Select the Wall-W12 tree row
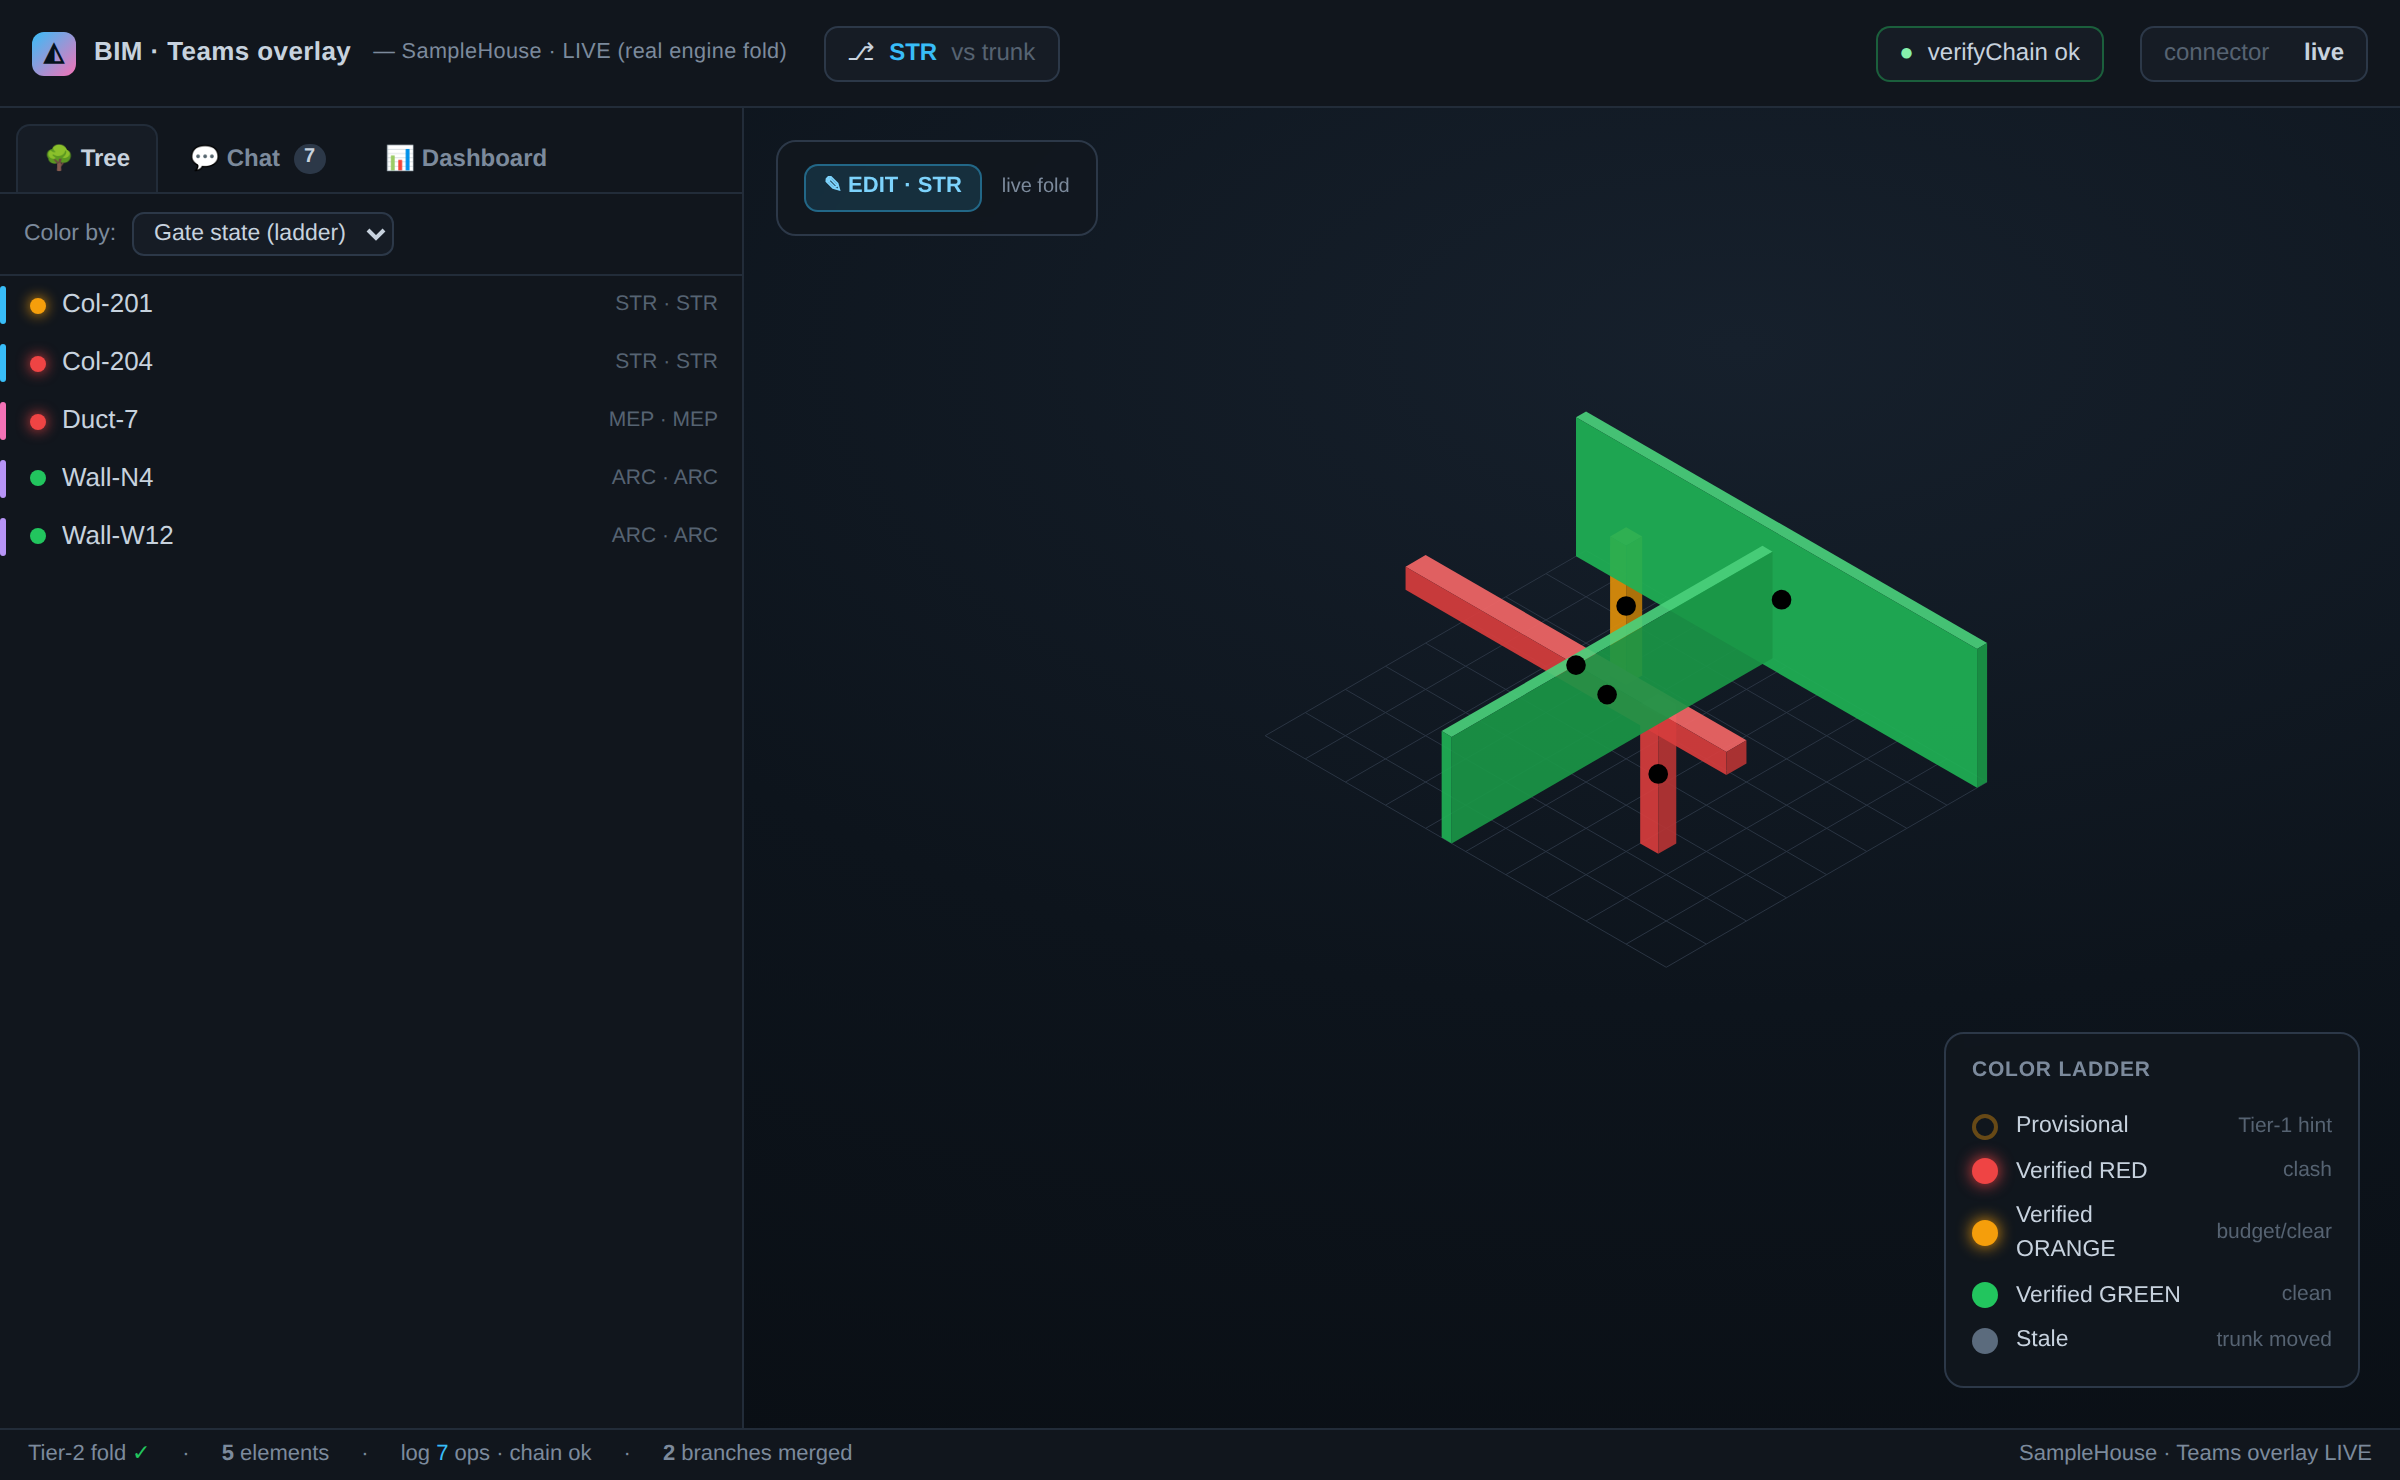Screen dimensions: 2400x1480 [x=371, y=536]
